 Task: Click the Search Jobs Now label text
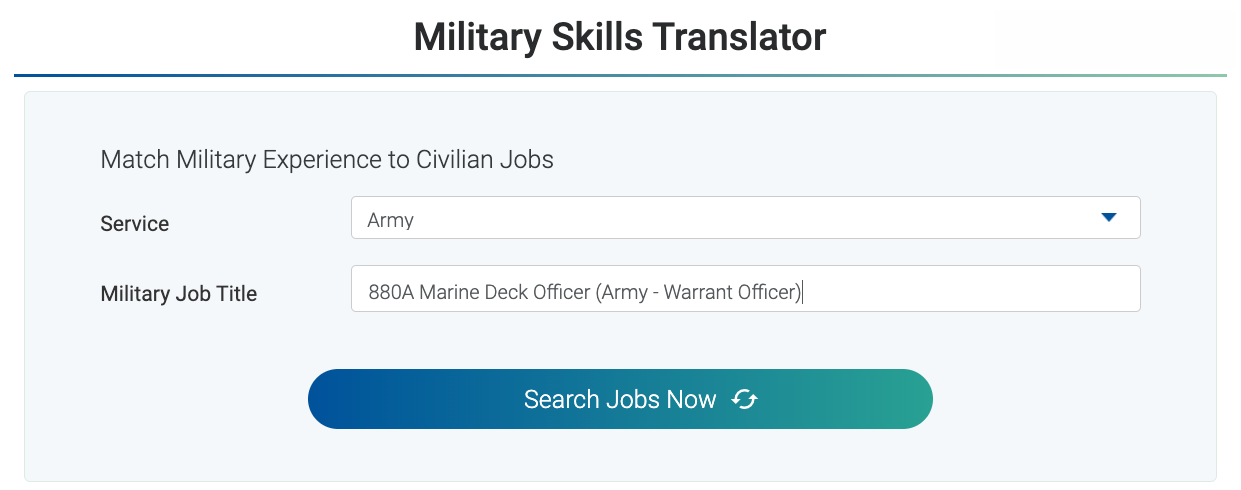click(x=620, y=400)
